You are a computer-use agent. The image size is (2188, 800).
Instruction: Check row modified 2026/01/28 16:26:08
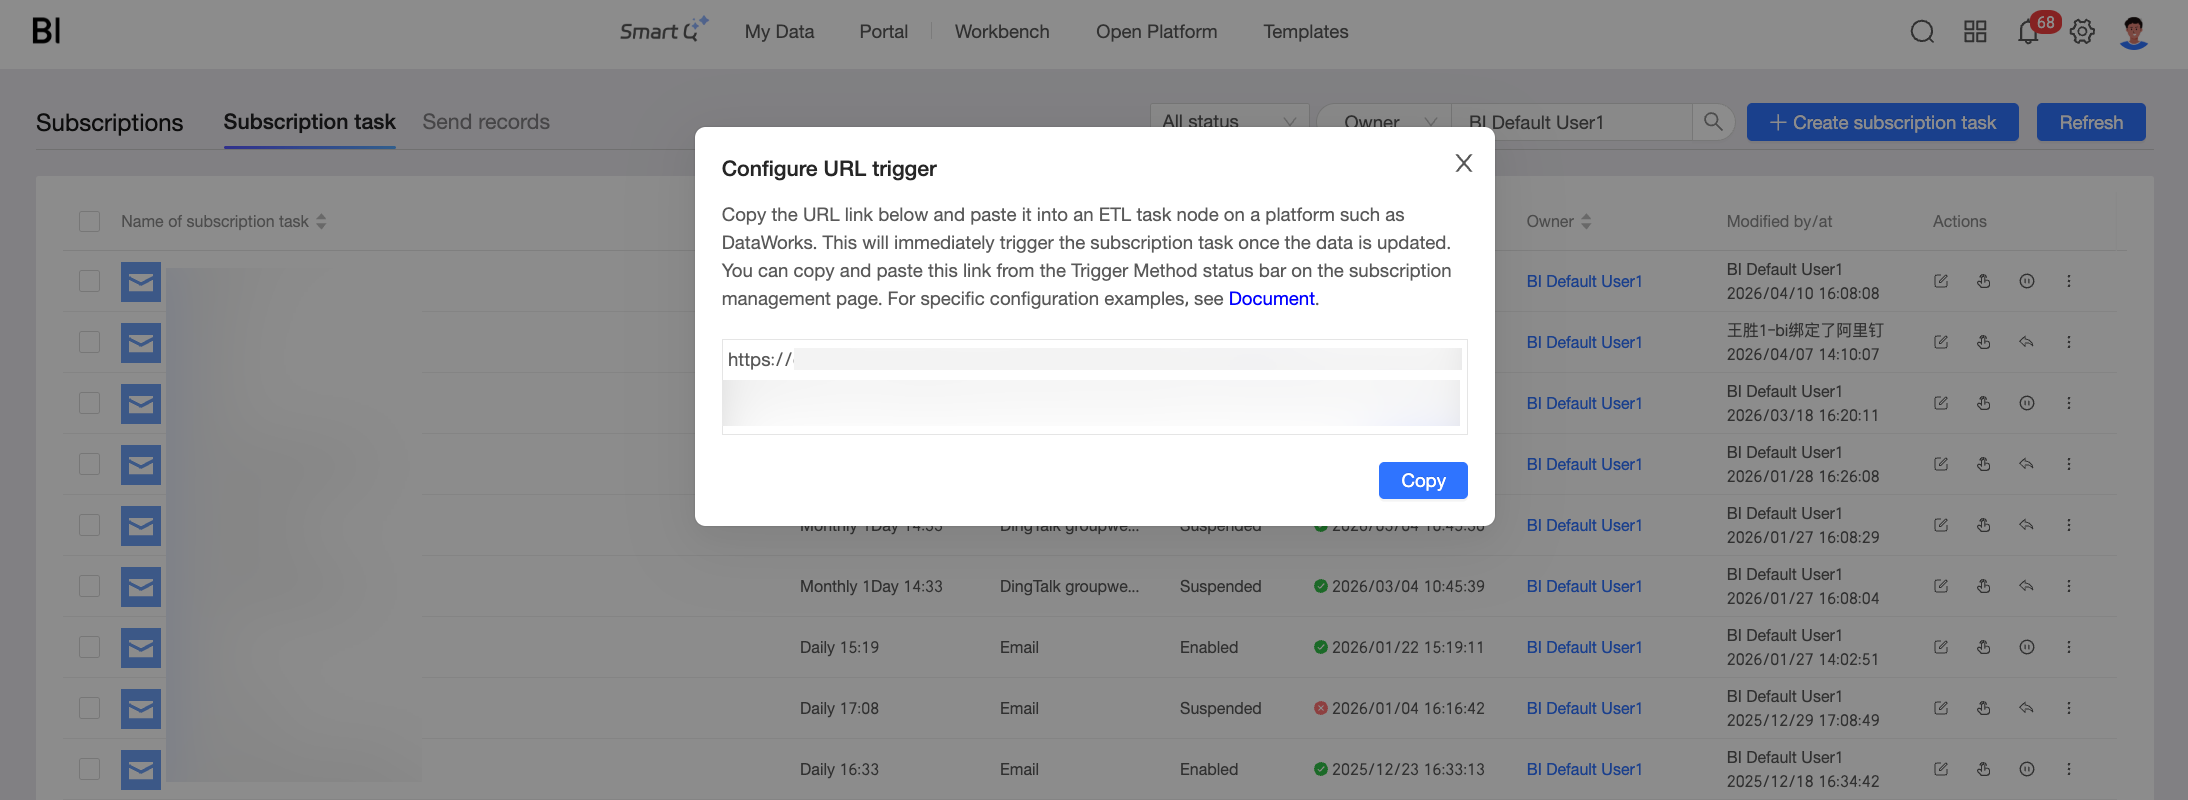click(x=90, y=464)
